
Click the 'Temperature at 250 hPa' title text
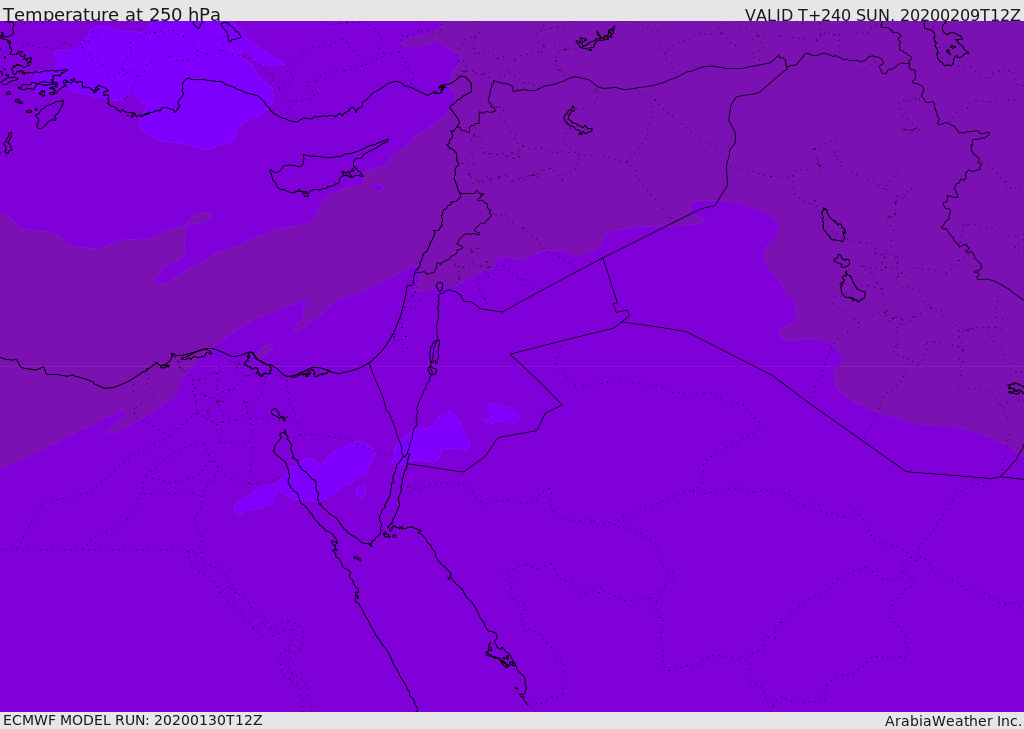point(112,14)
